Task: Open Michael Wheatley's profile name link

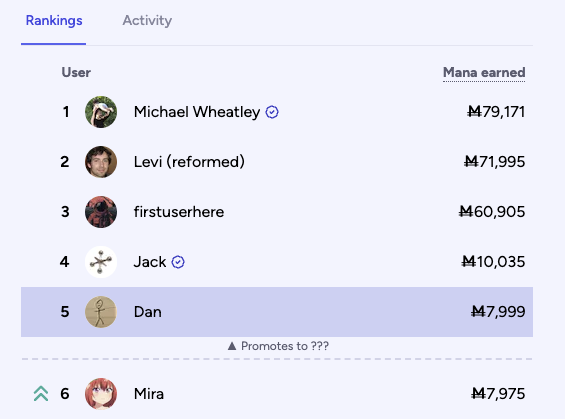Action: tap(197, 112)
